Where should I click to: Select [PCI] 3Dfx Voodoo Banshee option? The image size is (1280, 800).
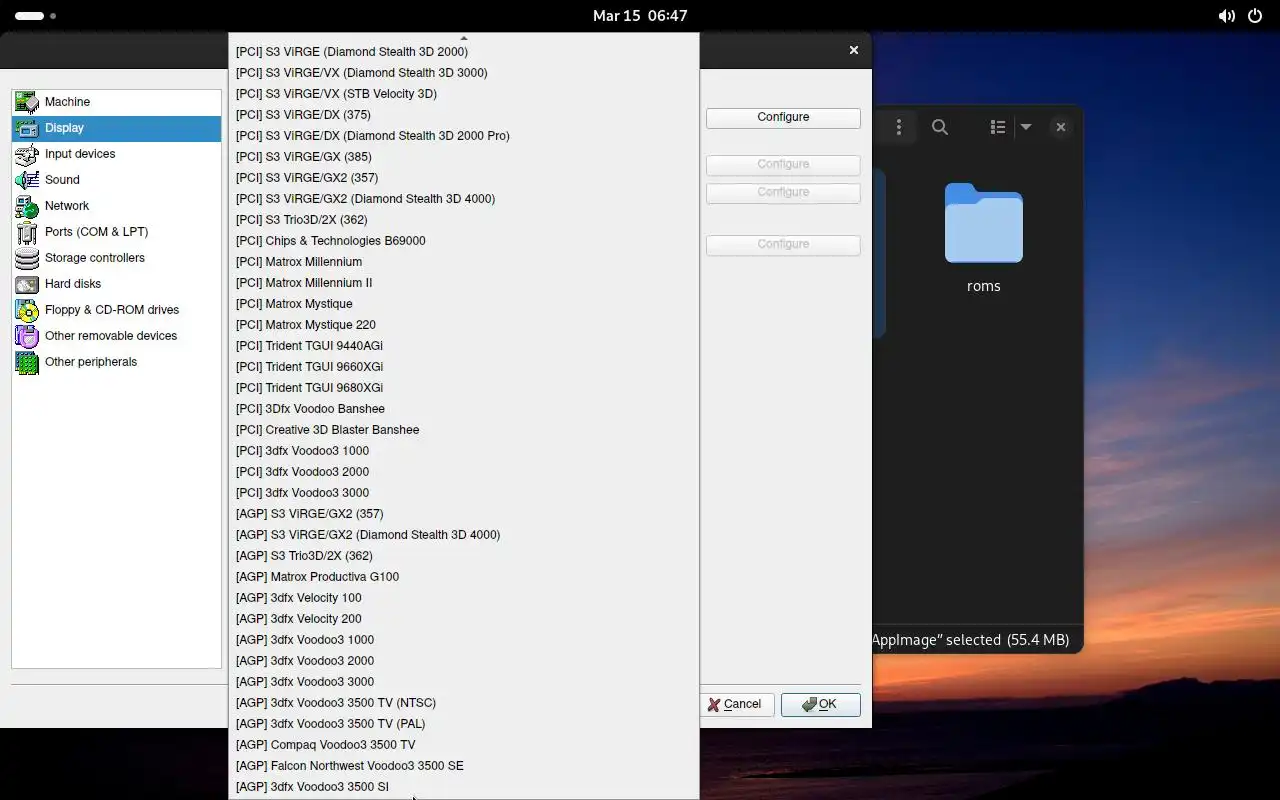tap(463, 409)
